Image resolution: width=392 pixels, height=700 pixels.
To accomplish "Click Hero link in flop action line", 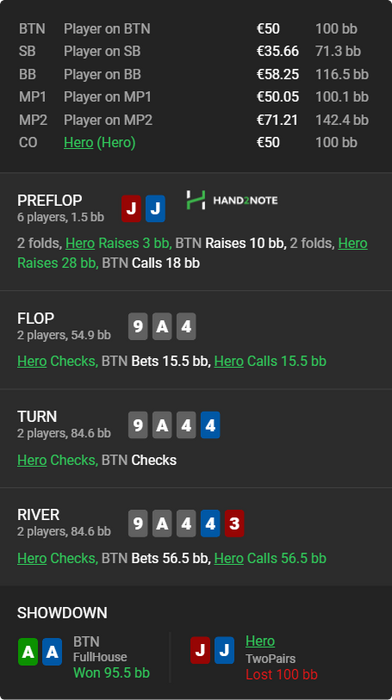I will [32, 361].
